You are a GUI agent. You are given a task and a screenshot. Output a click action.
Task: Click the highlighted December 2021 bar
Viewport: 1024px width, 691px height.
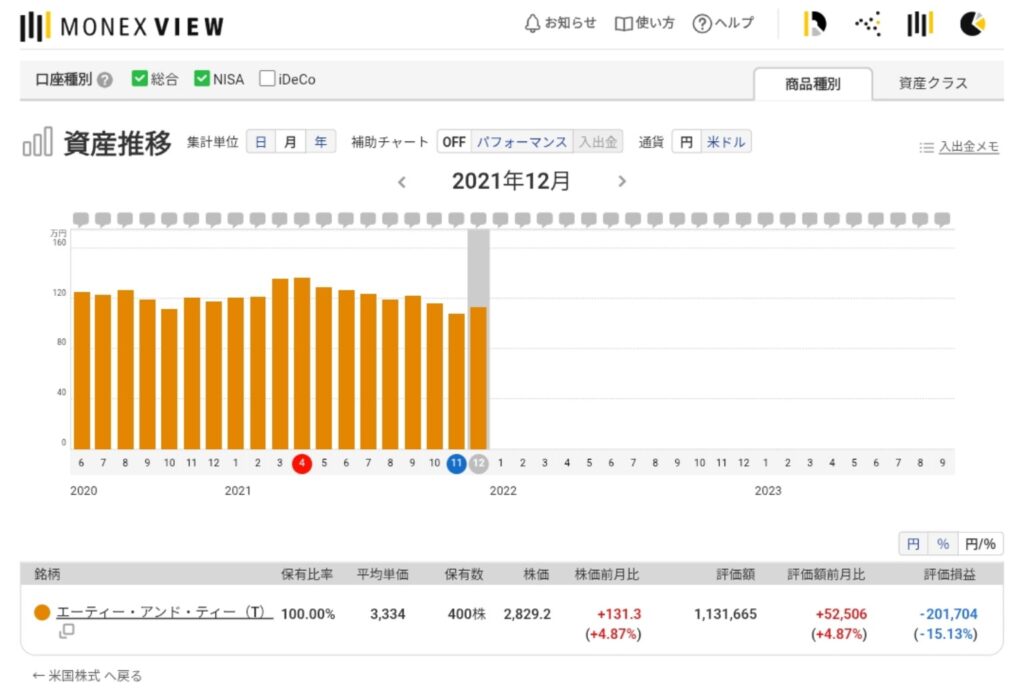479,378
